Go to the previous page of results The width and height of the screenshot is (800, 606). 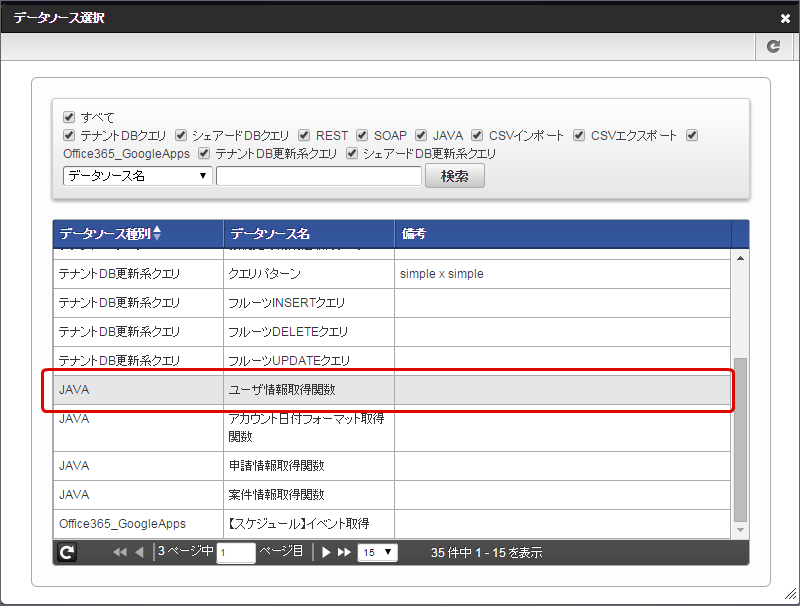coord(139,552)
